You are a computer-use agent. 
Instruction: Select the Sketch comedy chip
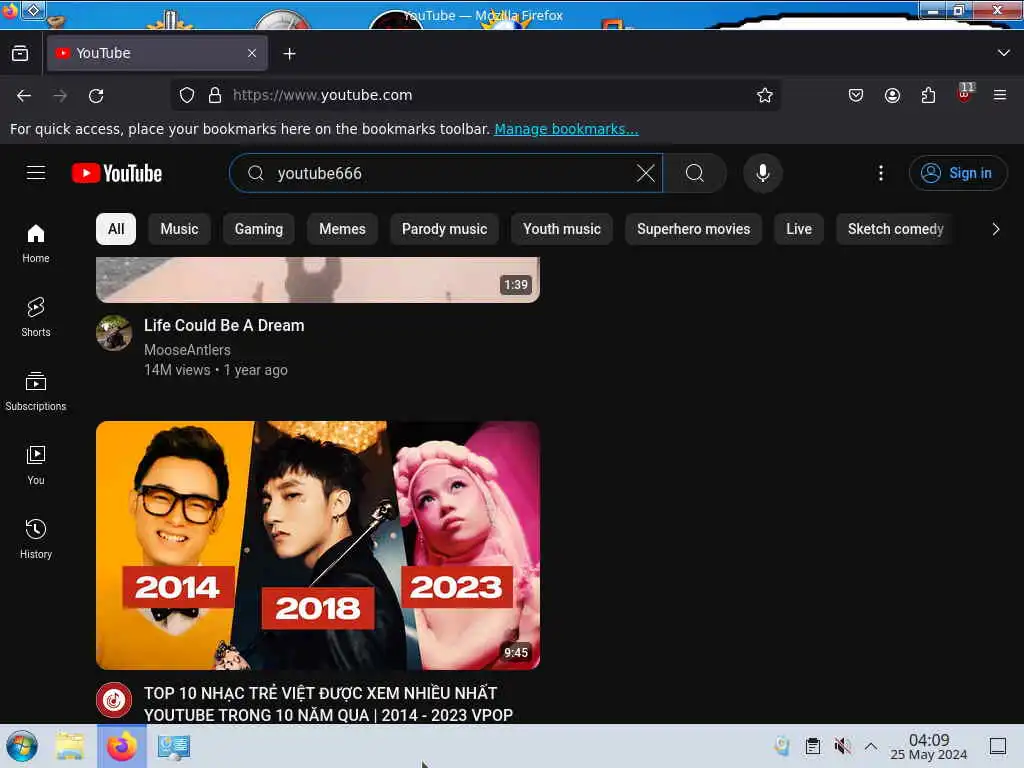coord(895,229)
